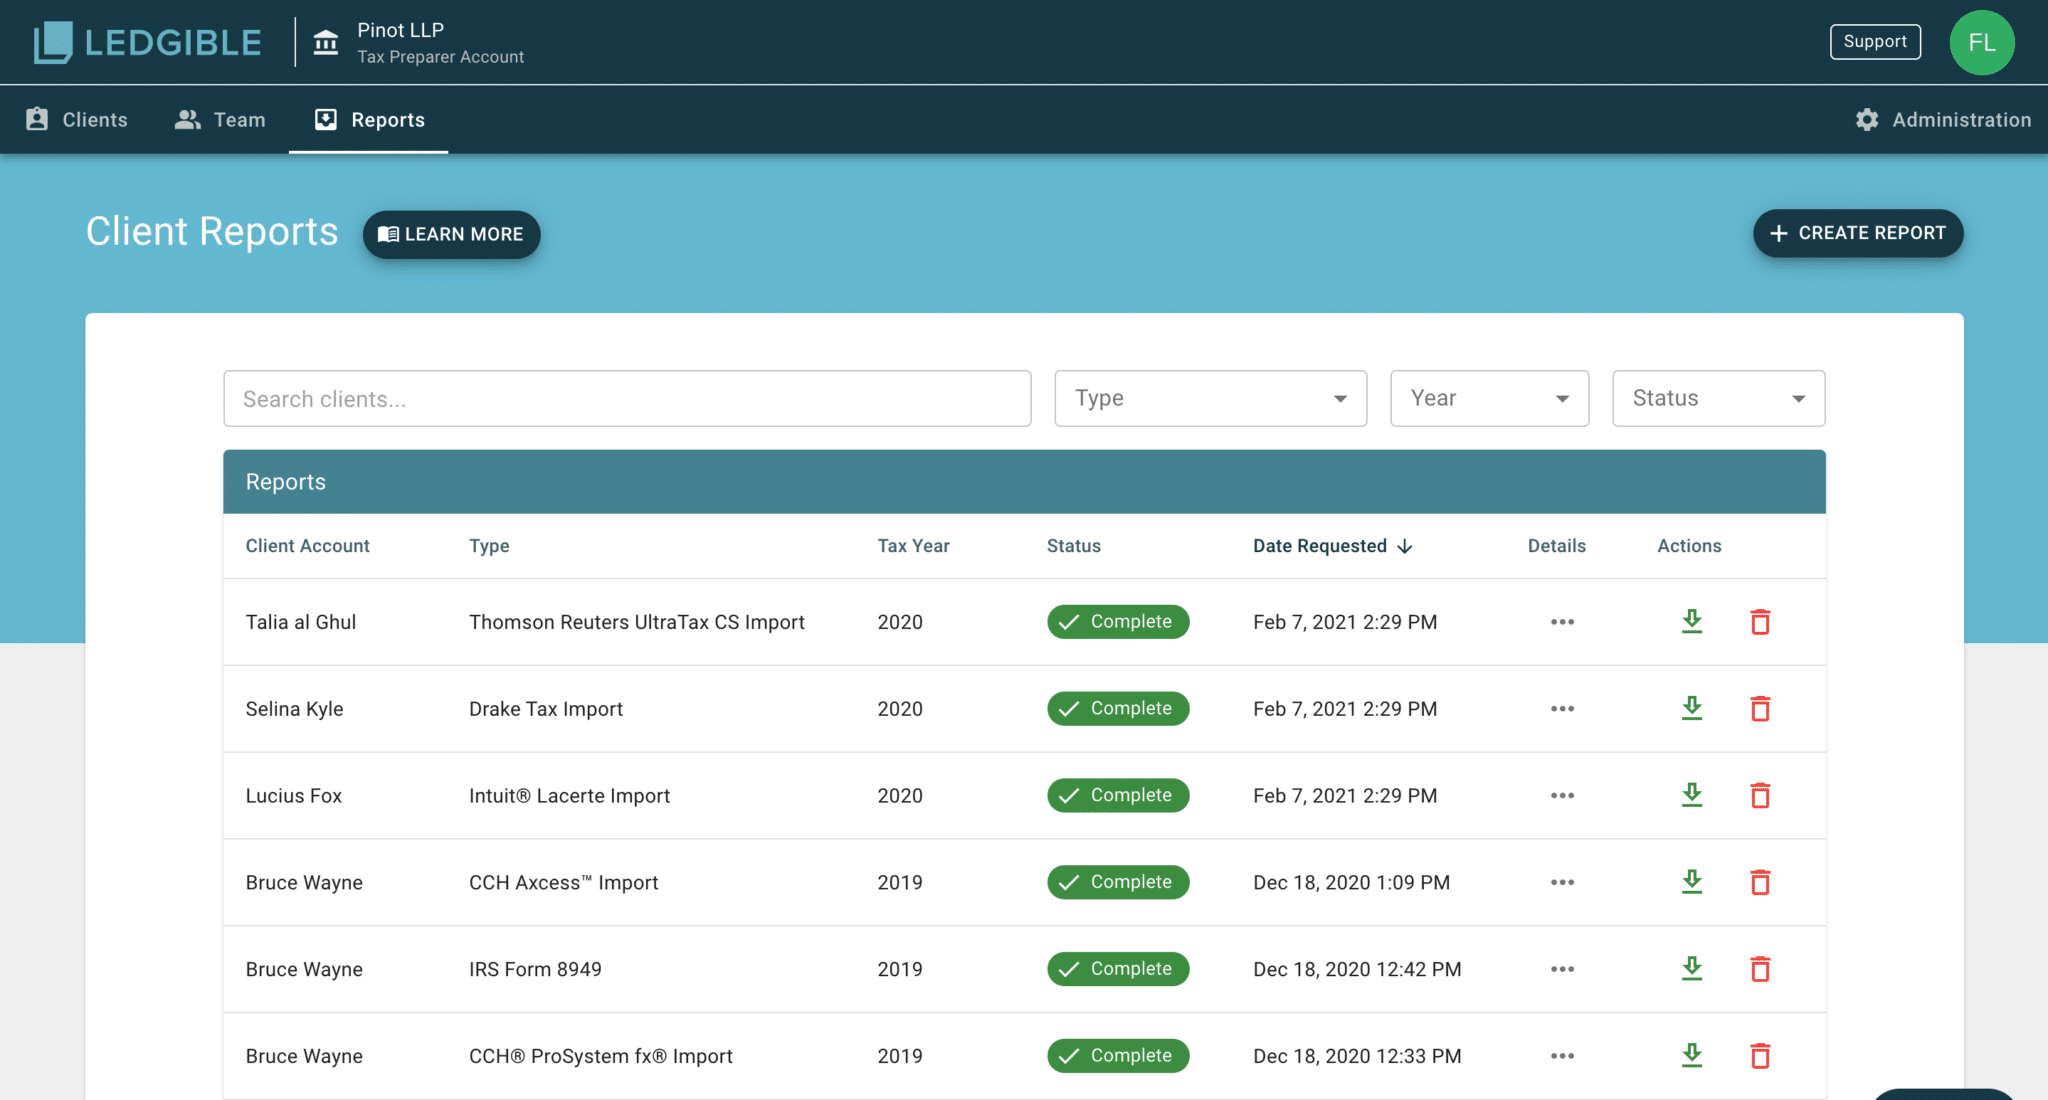Click Pinot LLP account name
The image size is (2048, 1100).
click(x=400, y=30)
